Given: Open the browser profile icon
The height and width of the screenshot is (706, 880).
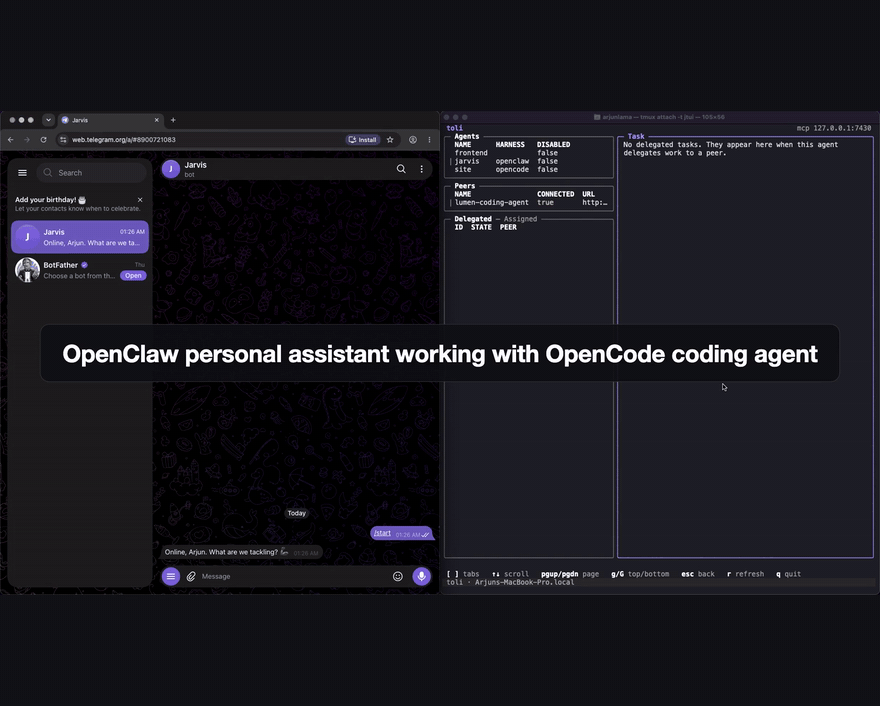Looking at the screenshot, I should tap(412, 140).
